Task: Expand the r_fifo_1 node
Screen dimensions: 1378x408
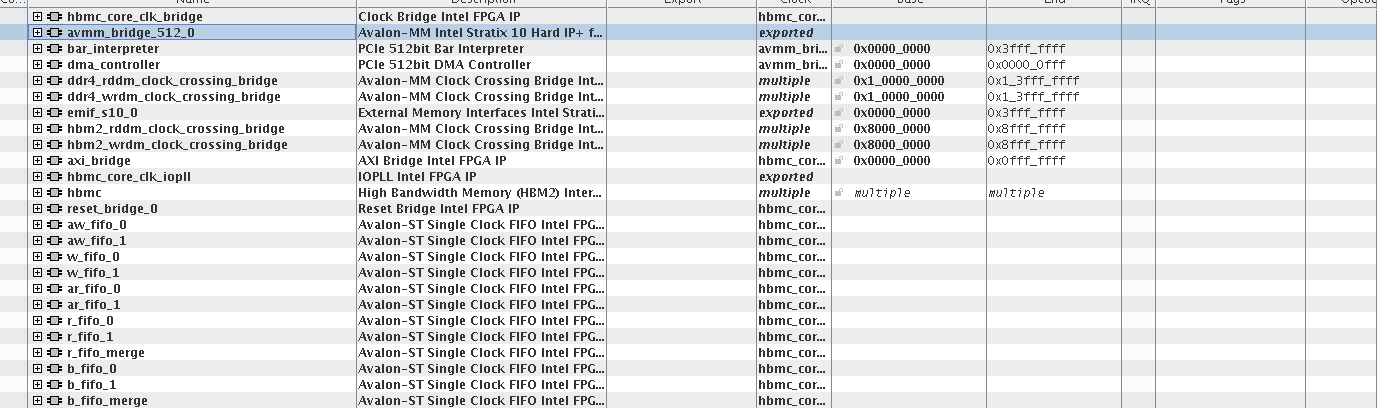Action: [37, 337]
